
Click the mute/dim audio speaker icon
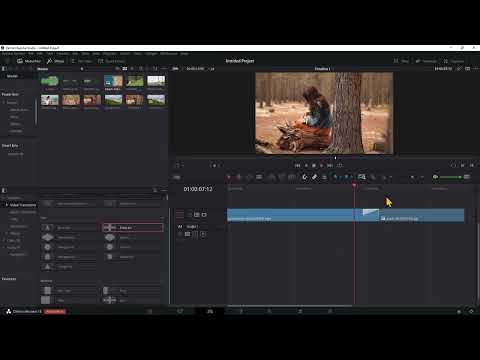tap(435, 177)
